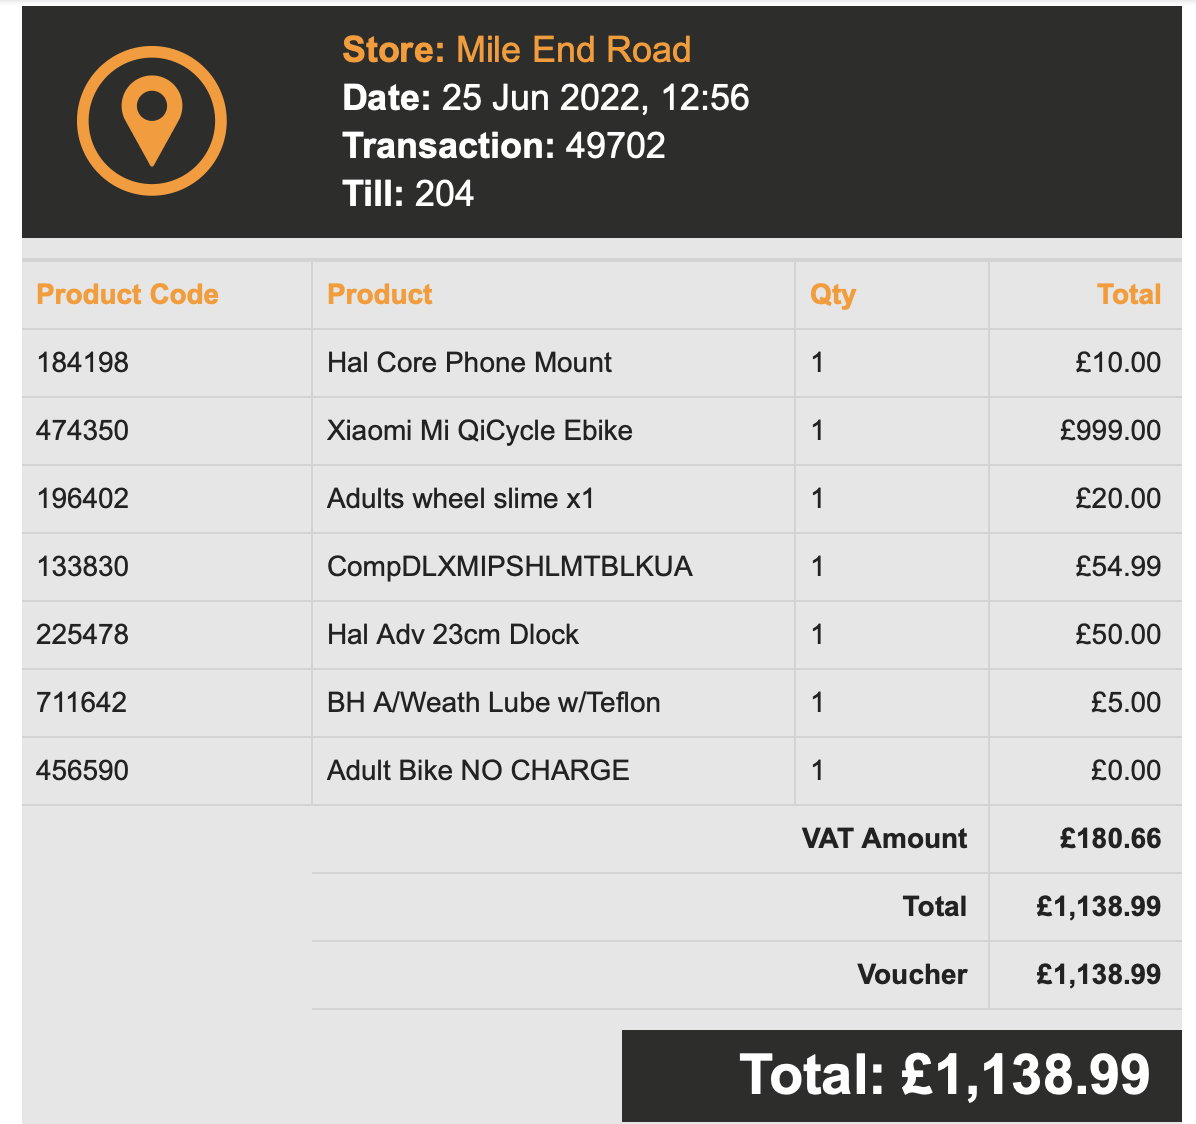Click the Hal Core Phone Mount row

(469, 363)
